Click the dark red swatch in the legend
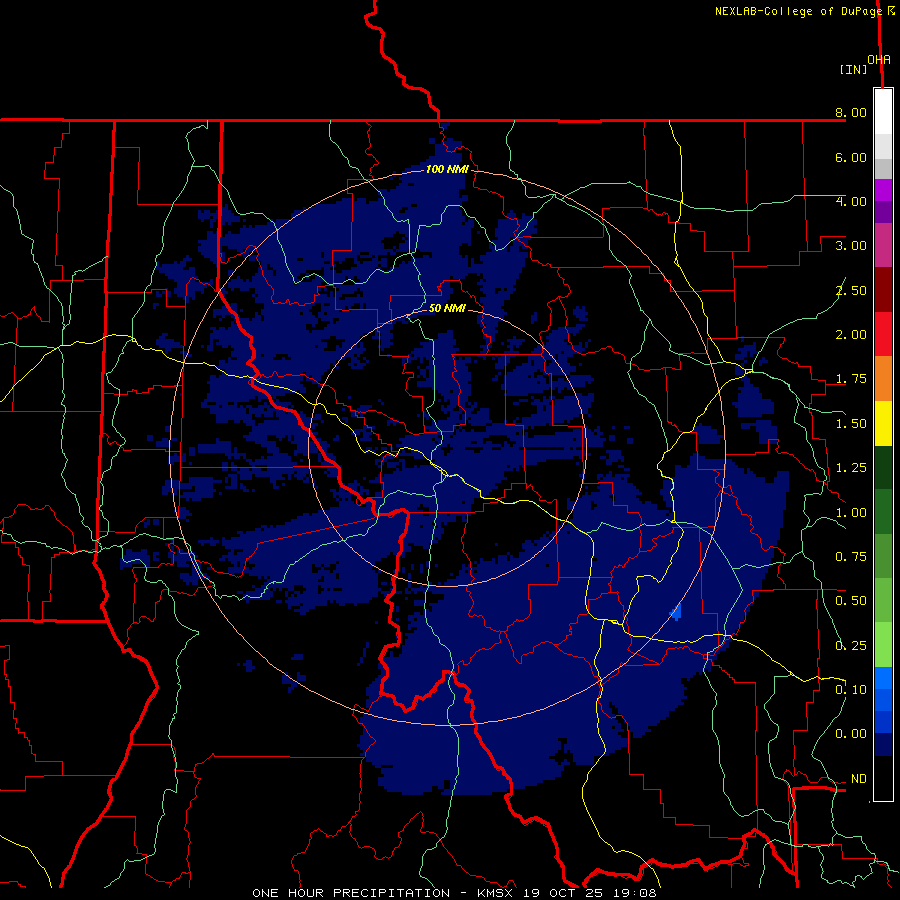Viewport: 900px width, 900px height. (883, 290)
